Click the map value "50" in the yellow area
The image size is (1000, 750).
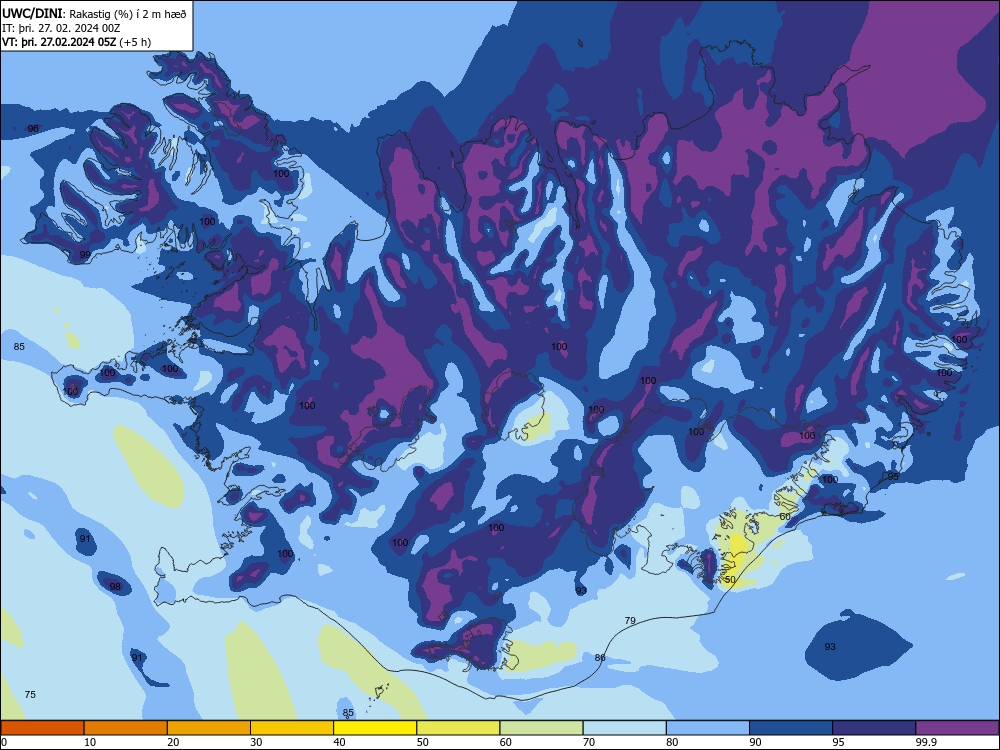coord(730,580)
